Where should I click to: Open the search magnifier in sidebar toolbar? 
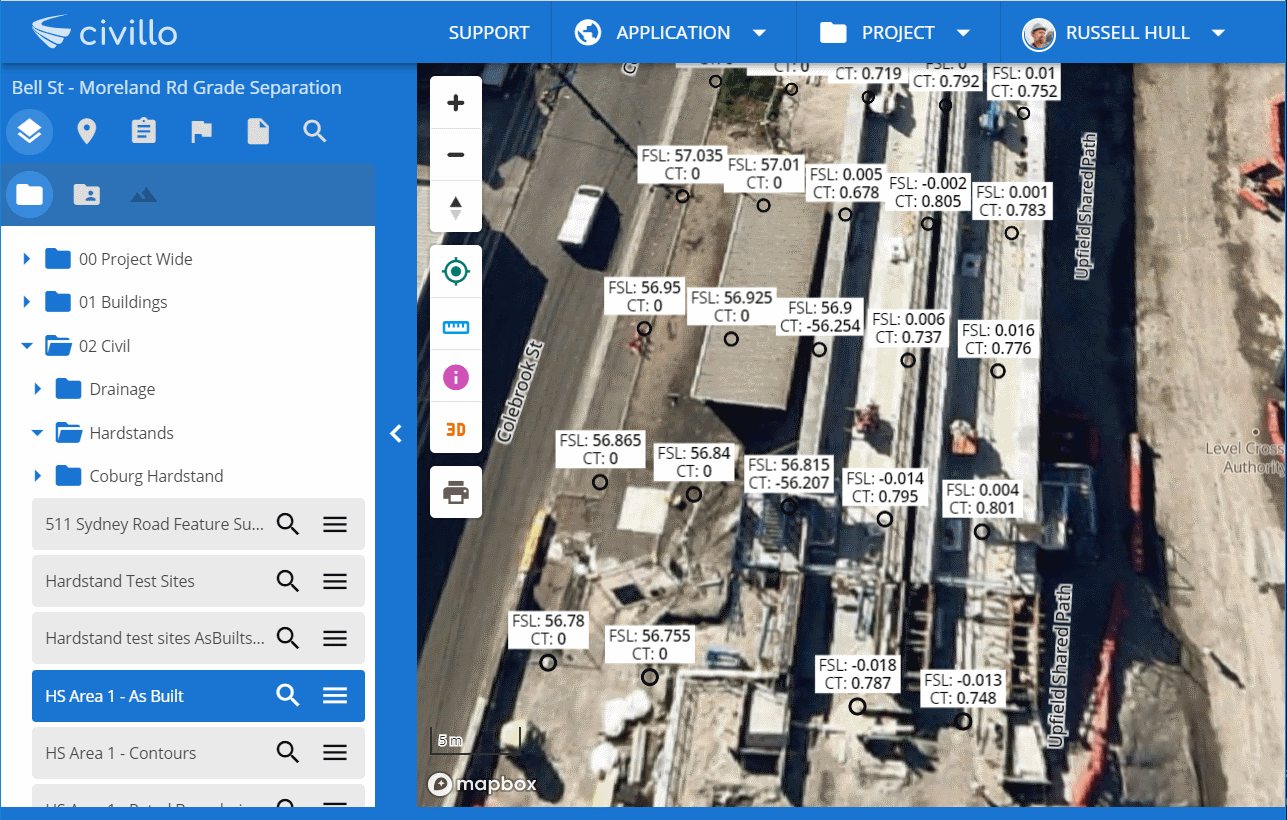click(315, 131)
